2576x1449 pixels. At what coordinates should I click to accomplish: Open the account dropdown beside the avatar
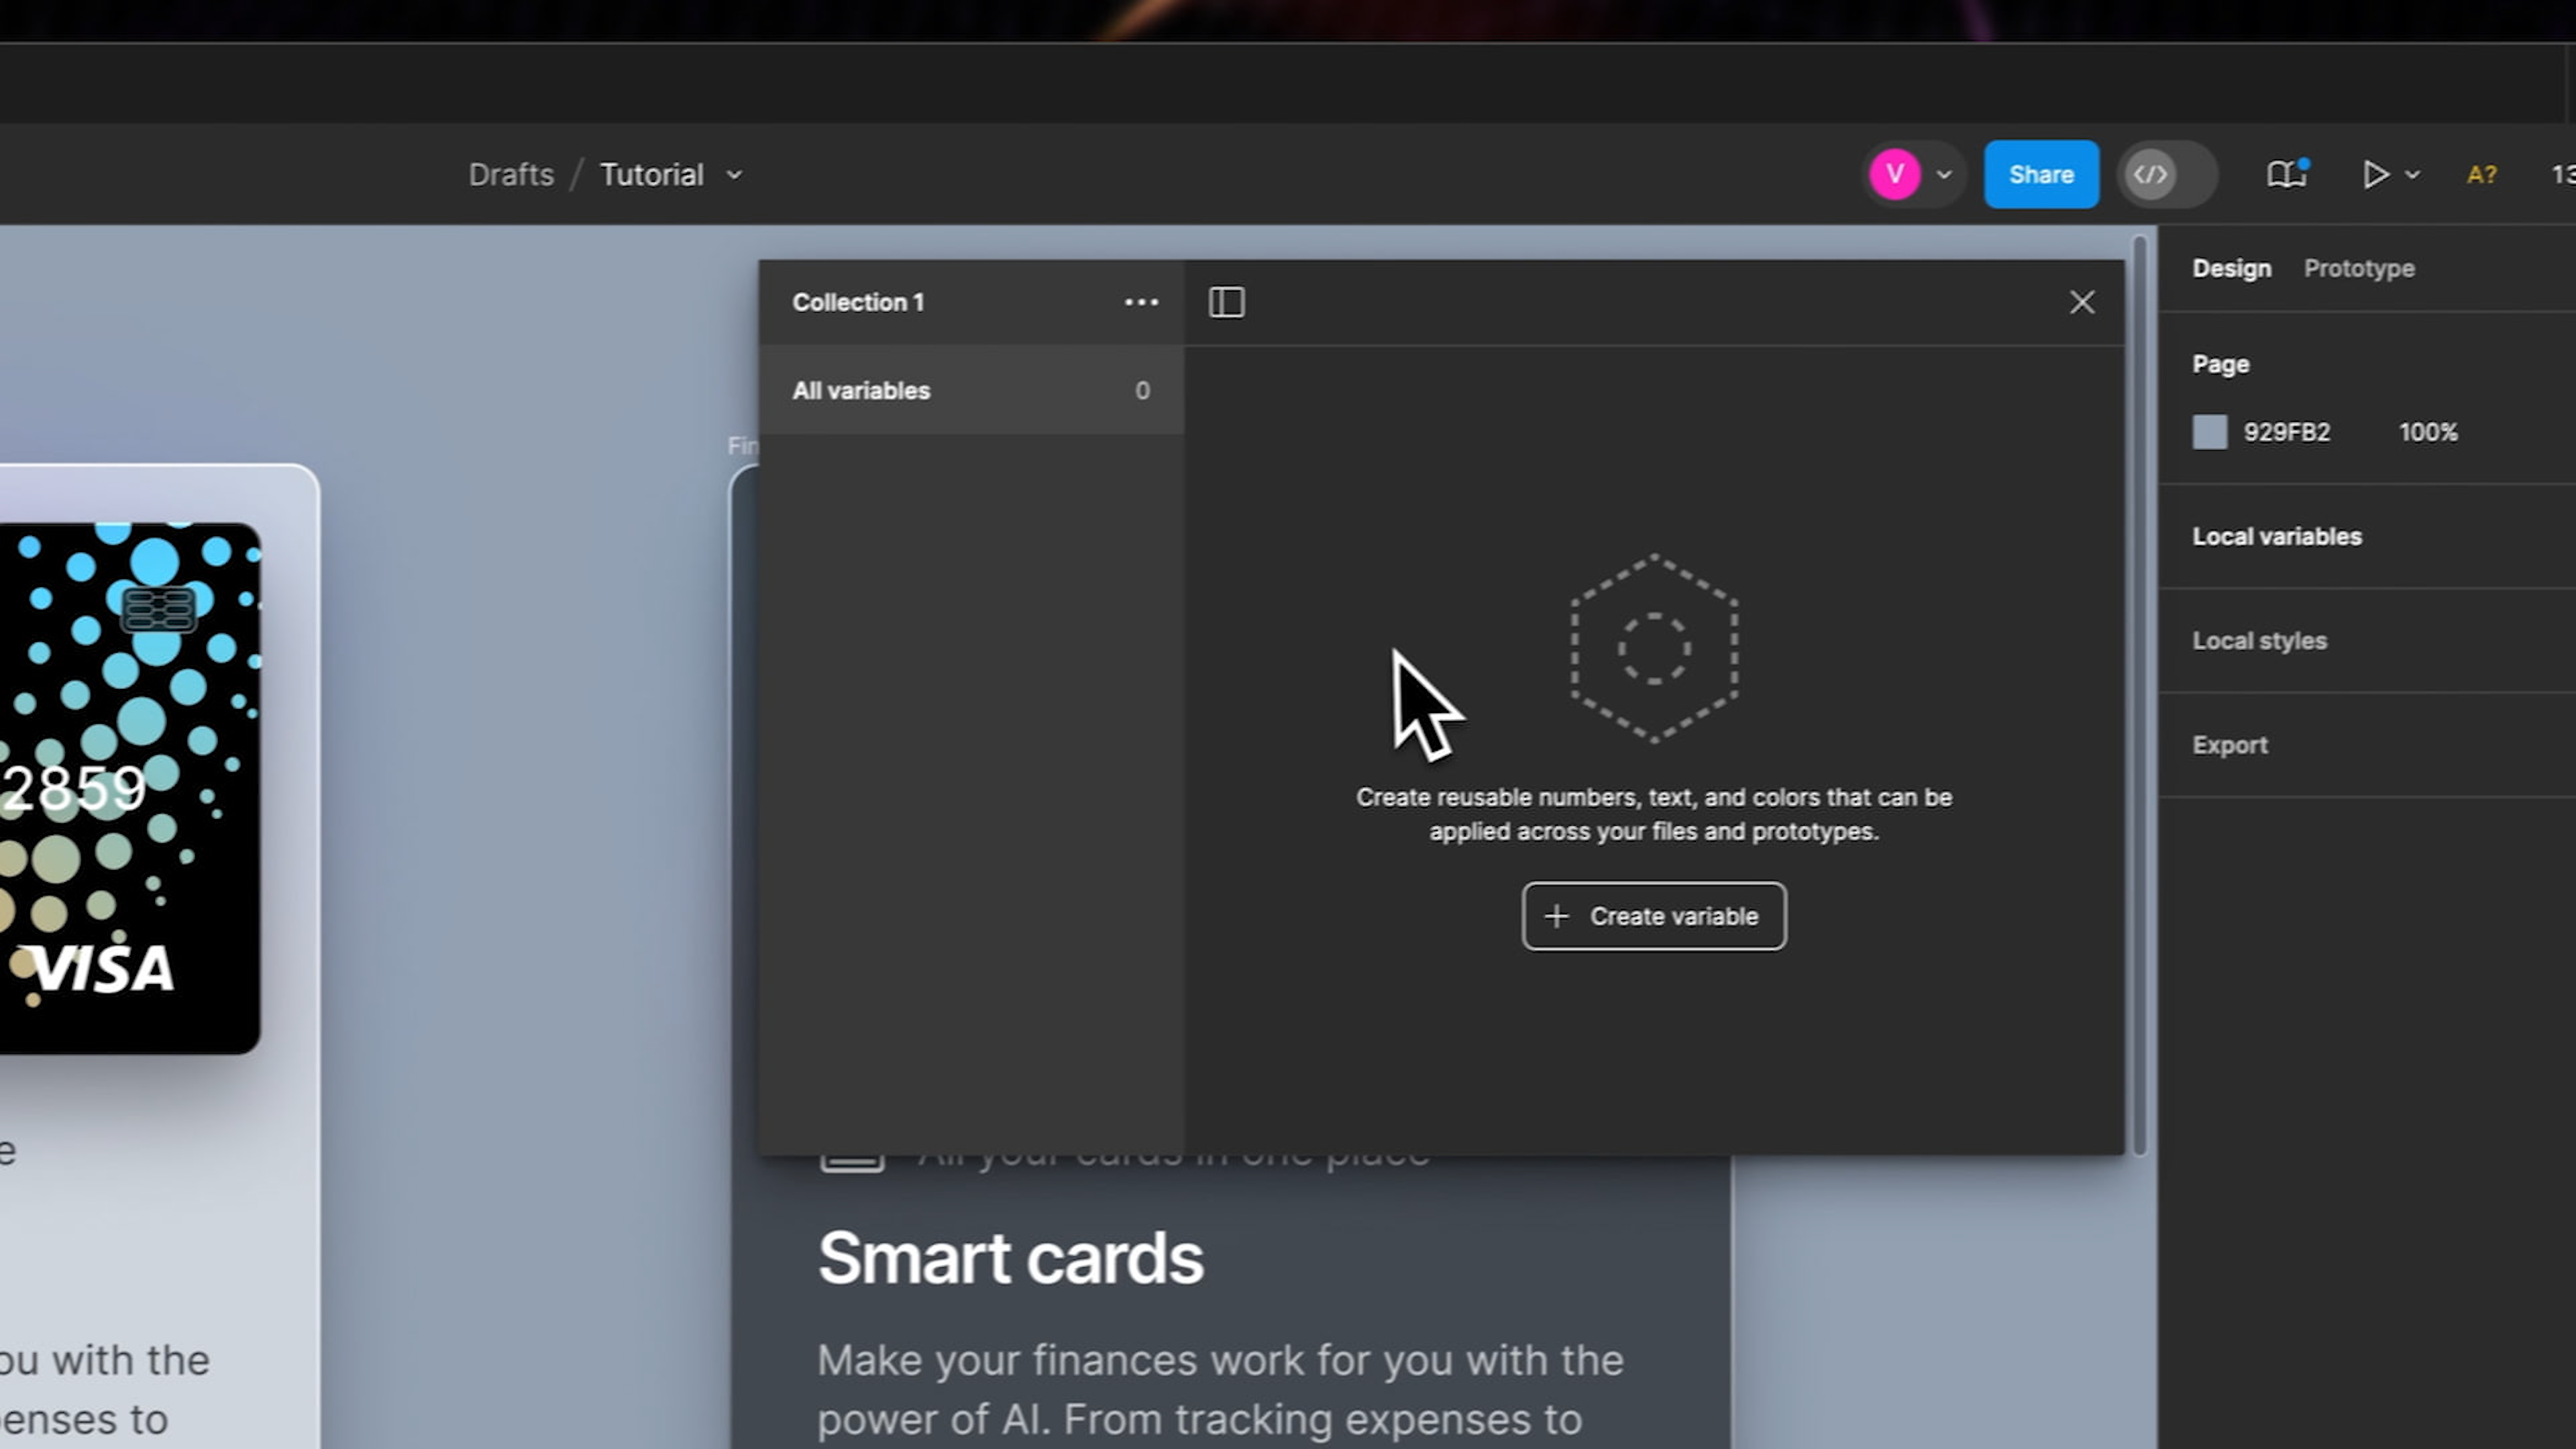[1944, 175]
